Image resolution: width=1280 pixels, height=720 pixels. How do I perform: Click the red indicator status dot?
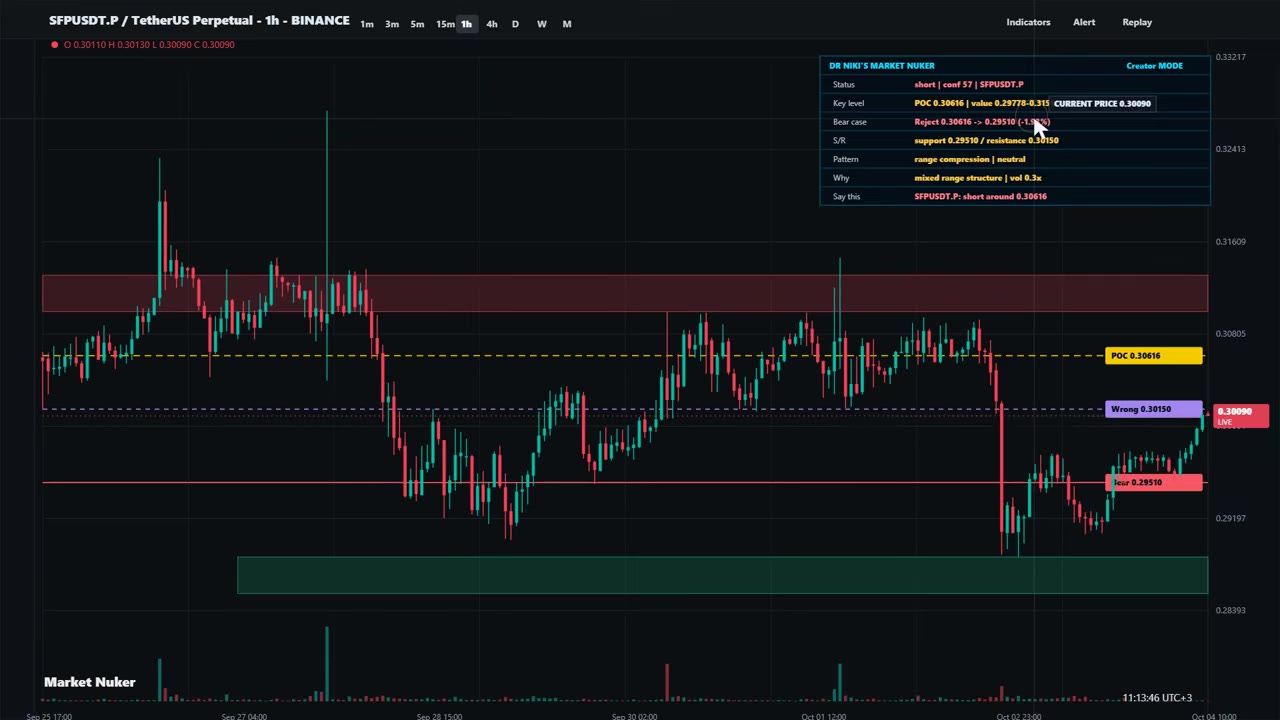(54, 44)
